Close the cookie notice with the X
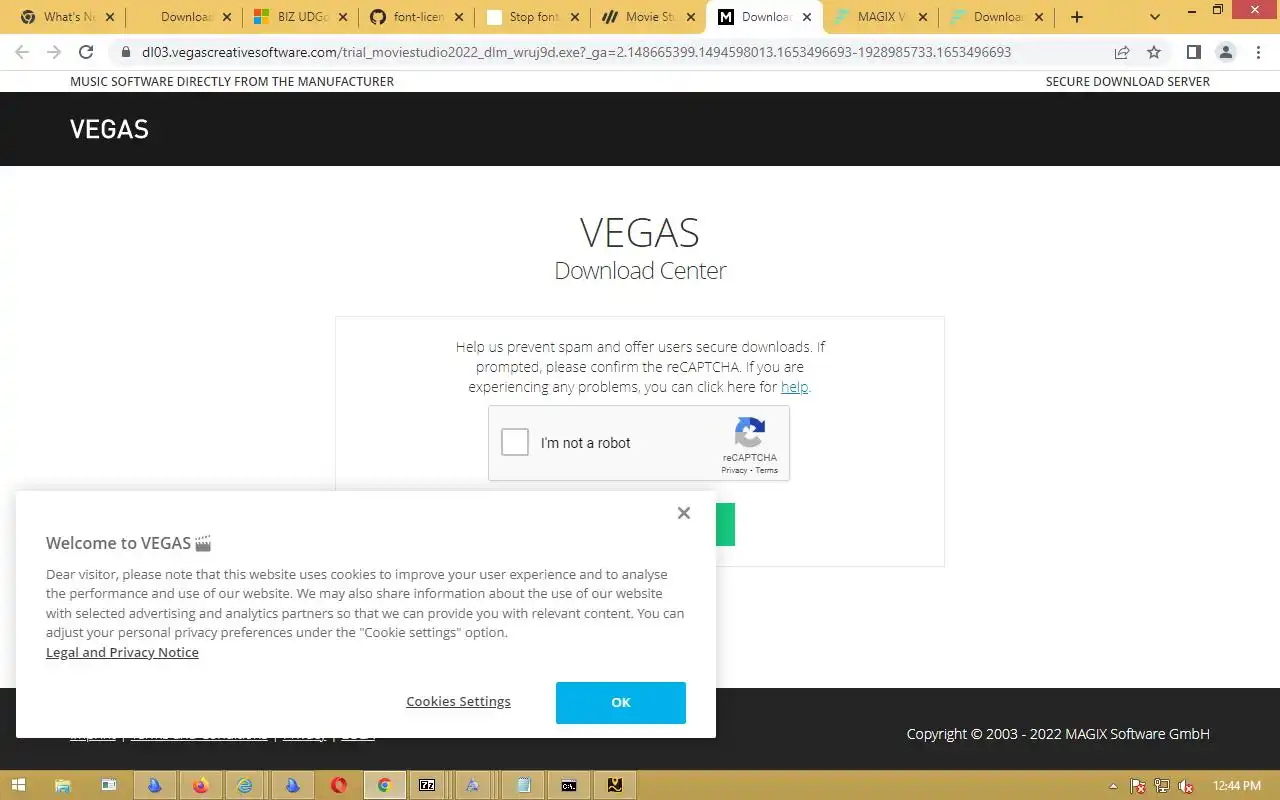Screen dimensions: 1280x800 [684, 513]
